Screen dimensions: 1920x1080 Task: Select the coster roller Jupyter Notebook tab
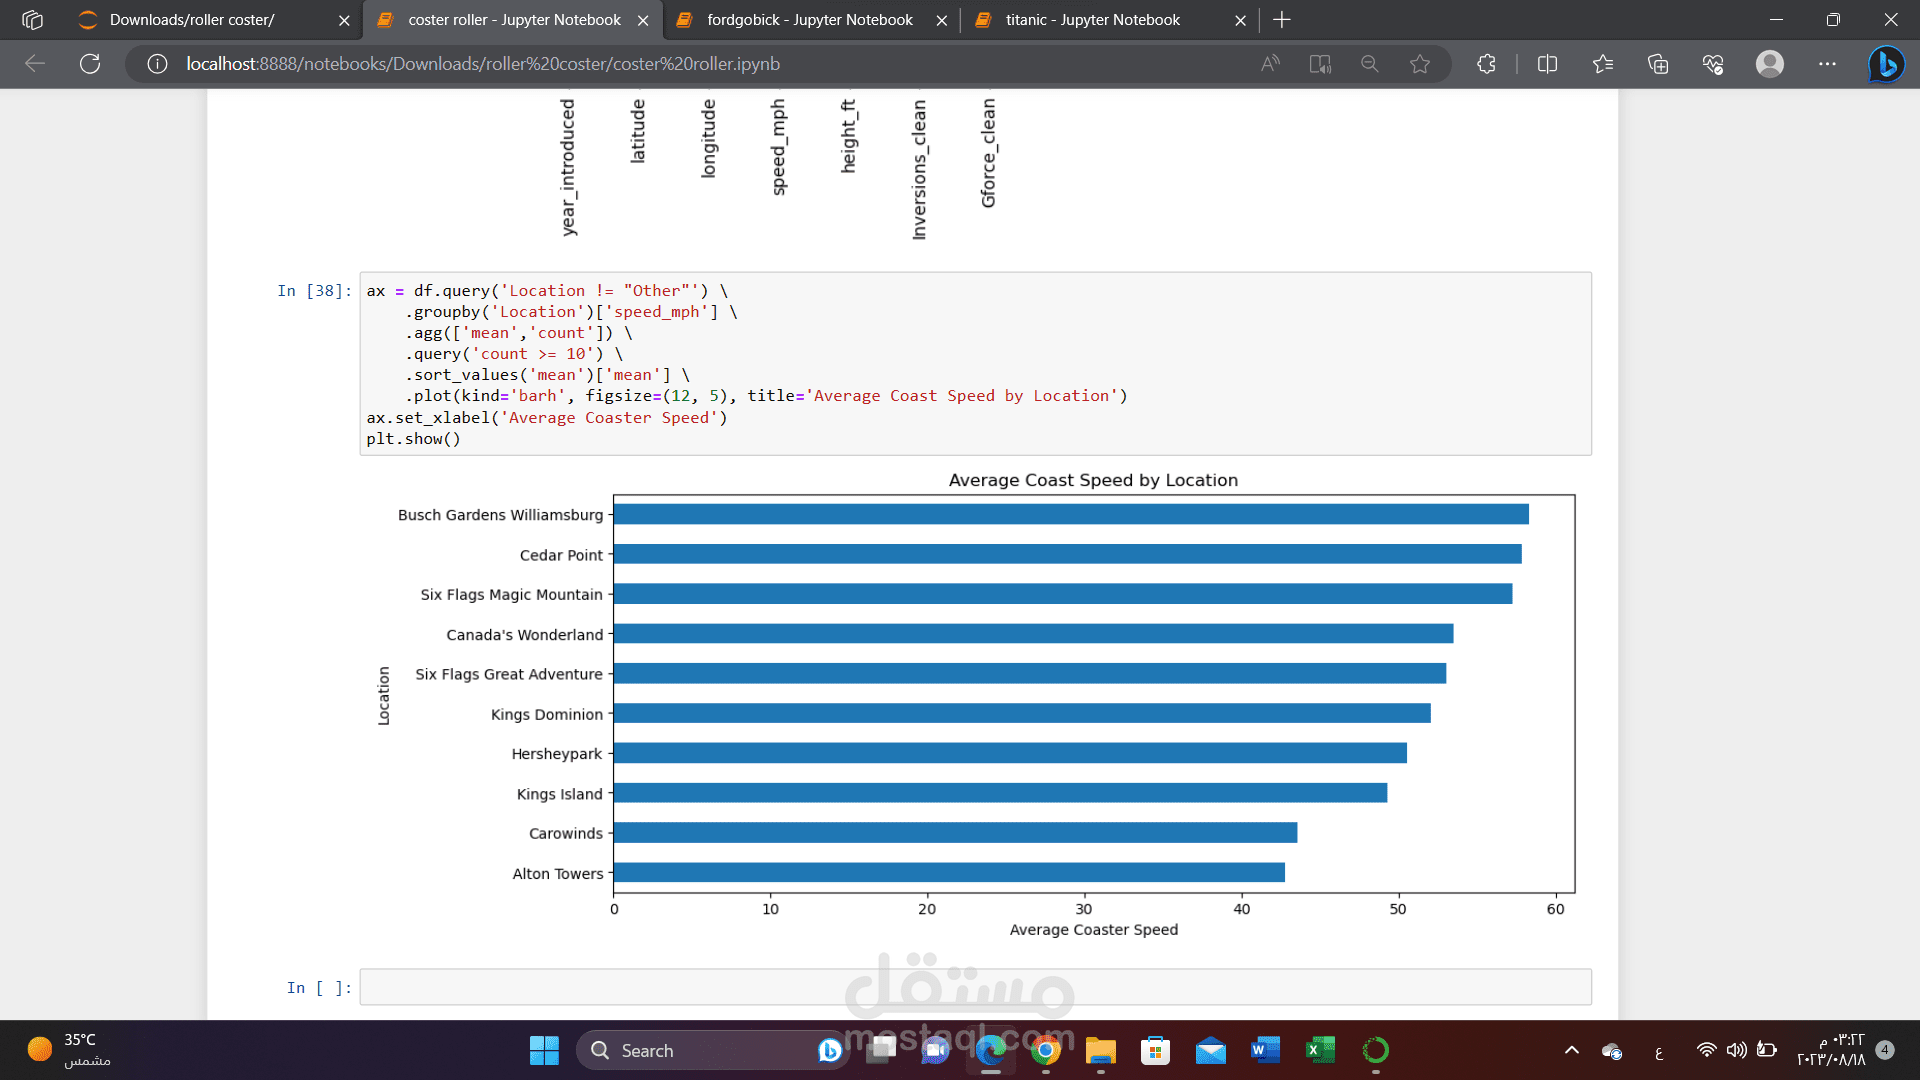(x=514, y=20)
